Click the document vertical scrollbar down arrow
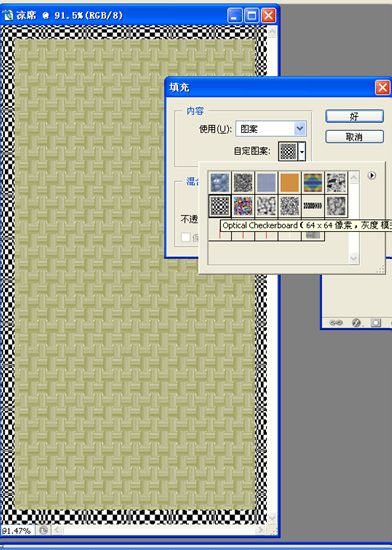Screen dimensions: 392x550 [272, 517]
